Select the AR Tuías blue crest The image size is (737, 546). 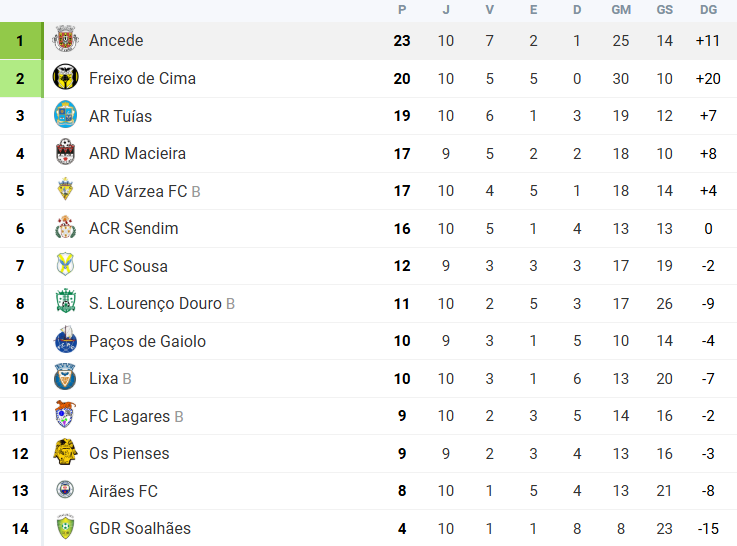coord(65,115)
